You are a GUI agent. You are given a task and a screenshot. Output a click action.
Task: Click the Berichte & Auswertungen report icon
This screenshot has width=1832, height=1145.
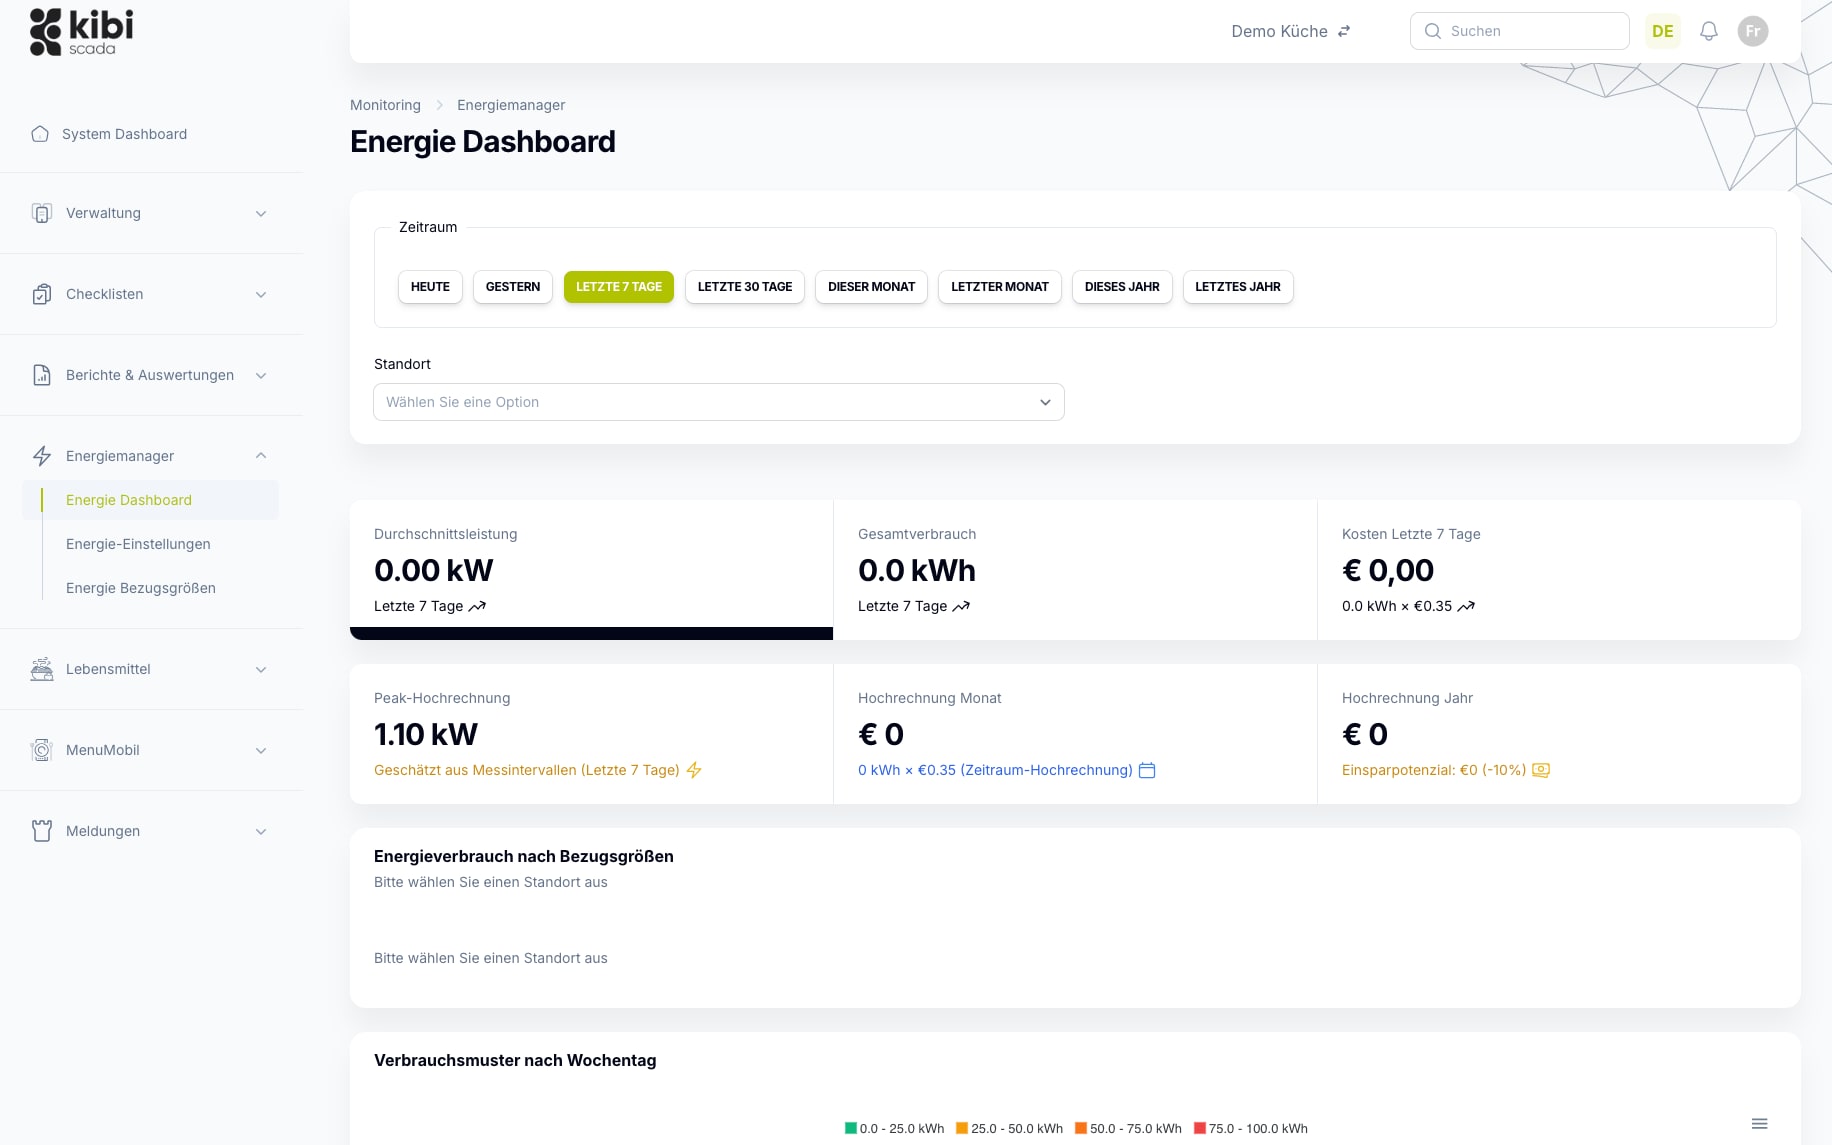42,375
